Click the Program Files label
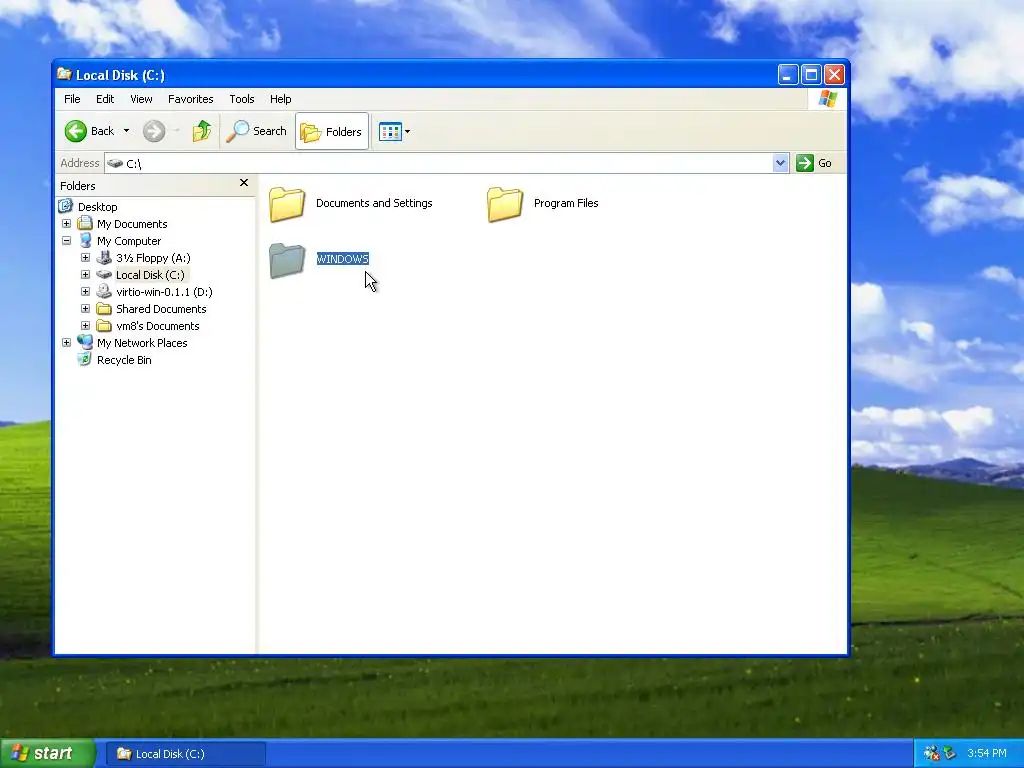 pyautogui.click(x=566, y=203)
